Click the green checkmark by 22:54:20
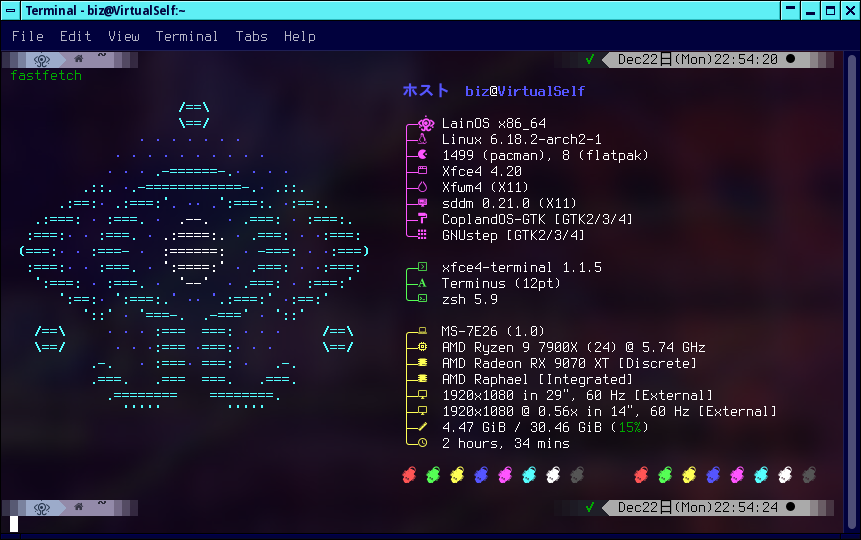861x540 pixels. [590, 59]
